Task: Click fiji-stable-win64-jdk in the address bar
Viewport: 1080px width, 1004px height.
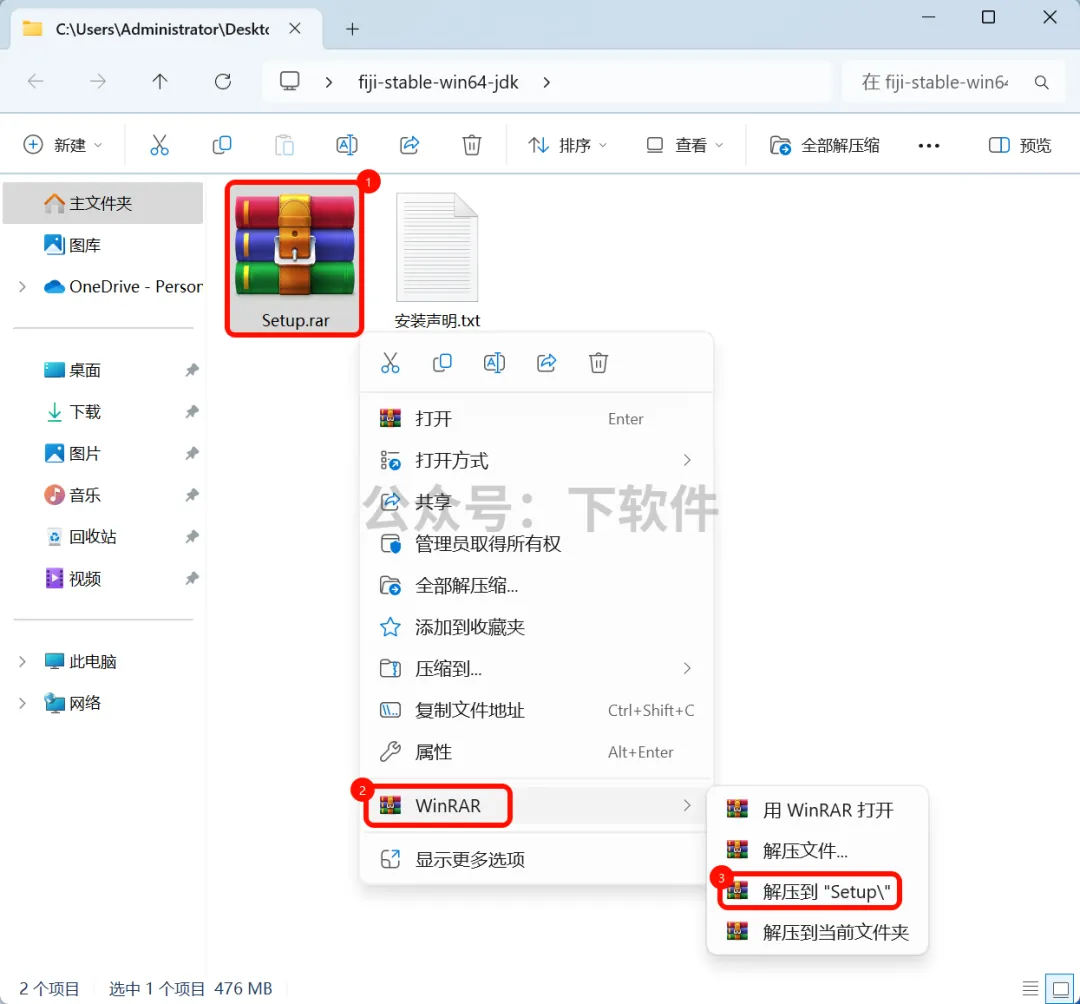Action: [438, 83]
